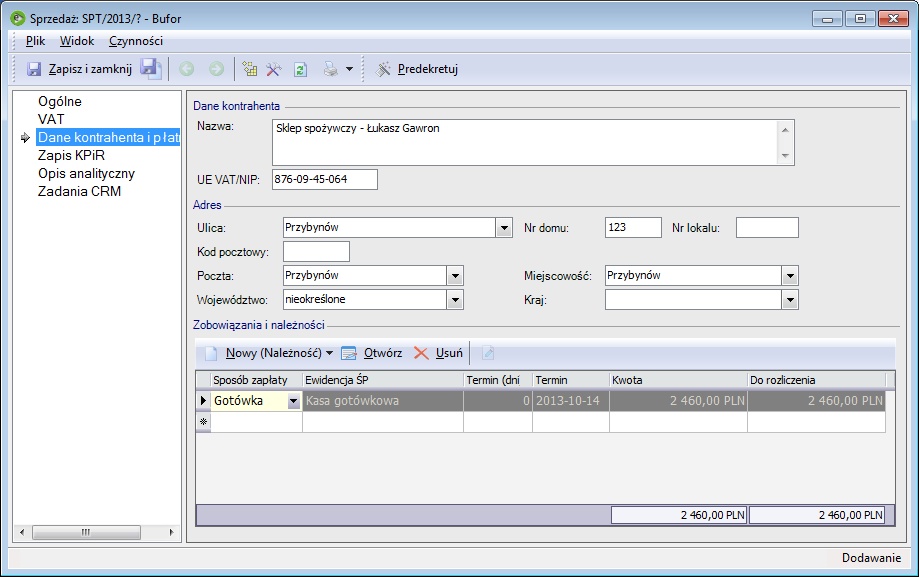Minimize the Sprzedaż window

click(827, 19)
